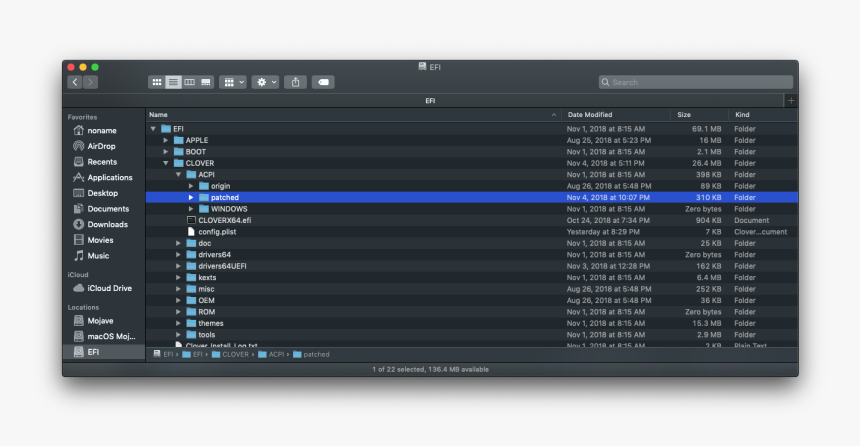Click the CLOVER folder icon in the list
This screenshot has width=860, height=446.
178,163
